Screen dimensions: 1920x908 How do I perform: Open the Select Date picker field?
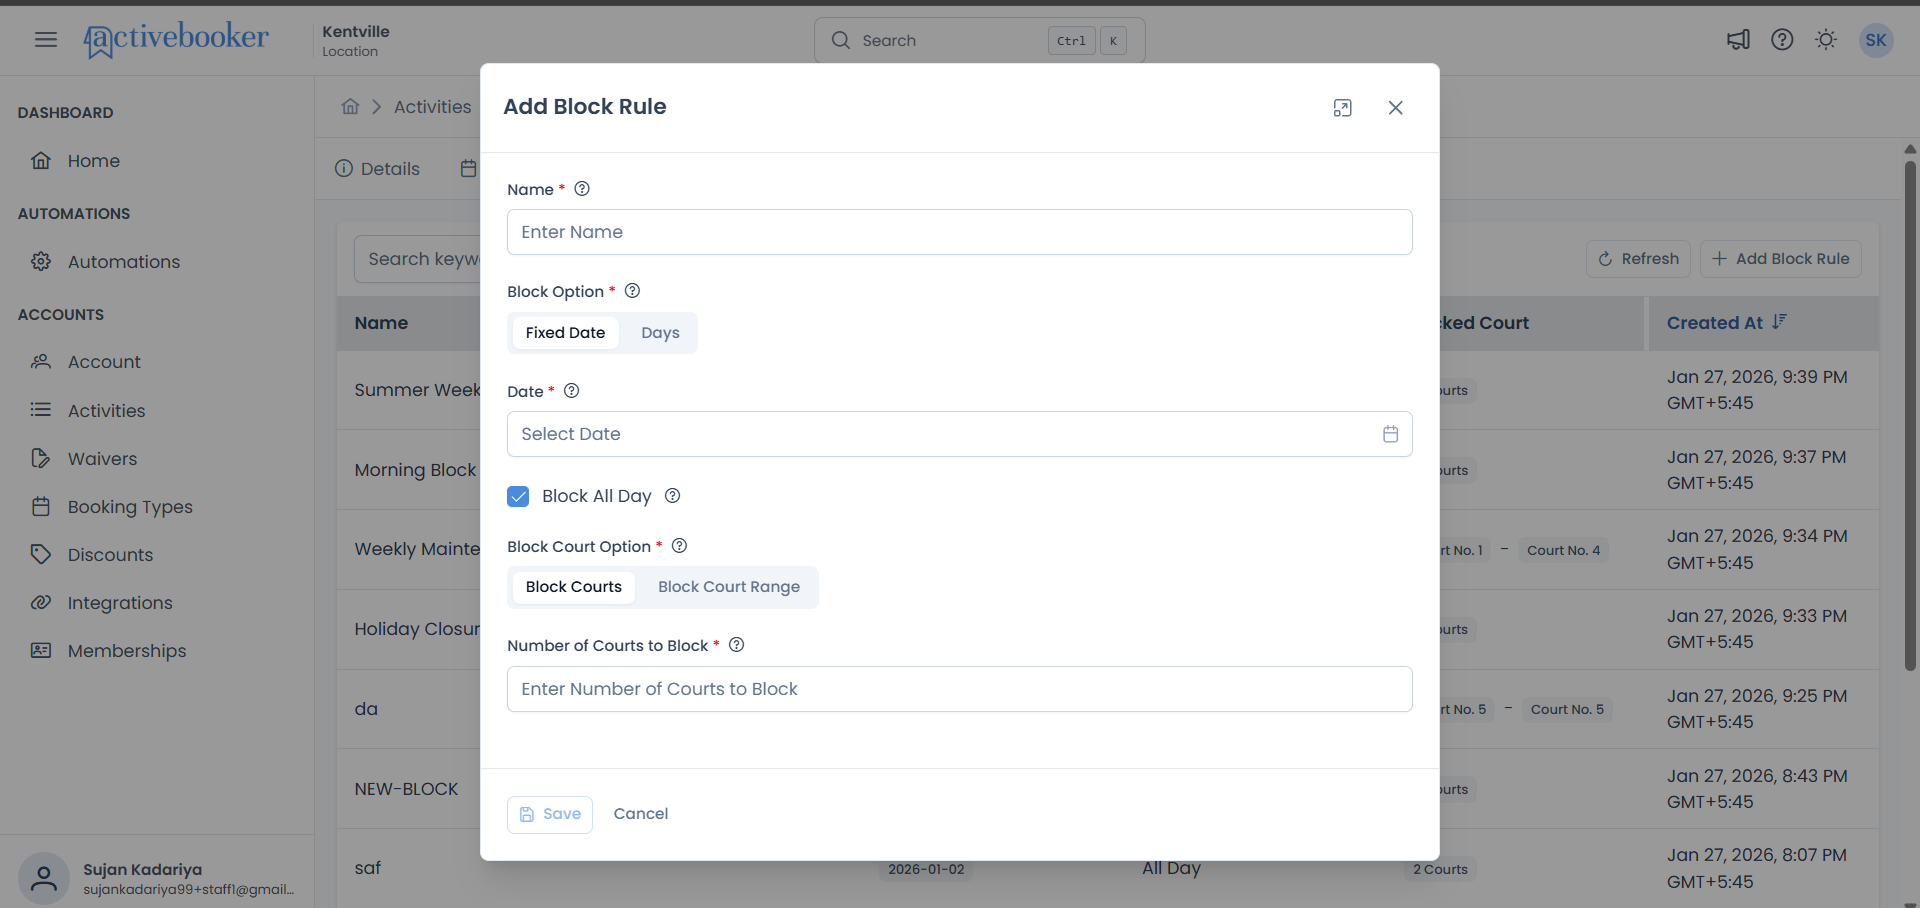click(x=960, y=434)
